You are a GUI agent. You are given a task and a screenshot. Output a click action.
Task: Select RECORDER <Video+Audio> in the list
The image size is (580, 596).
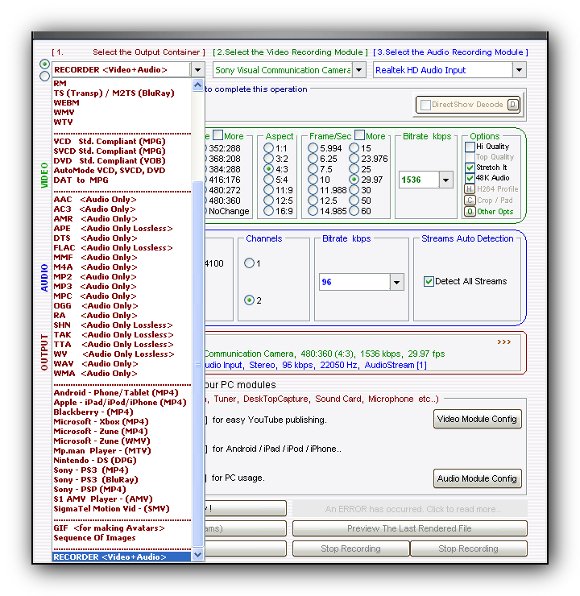coord(122,557)
